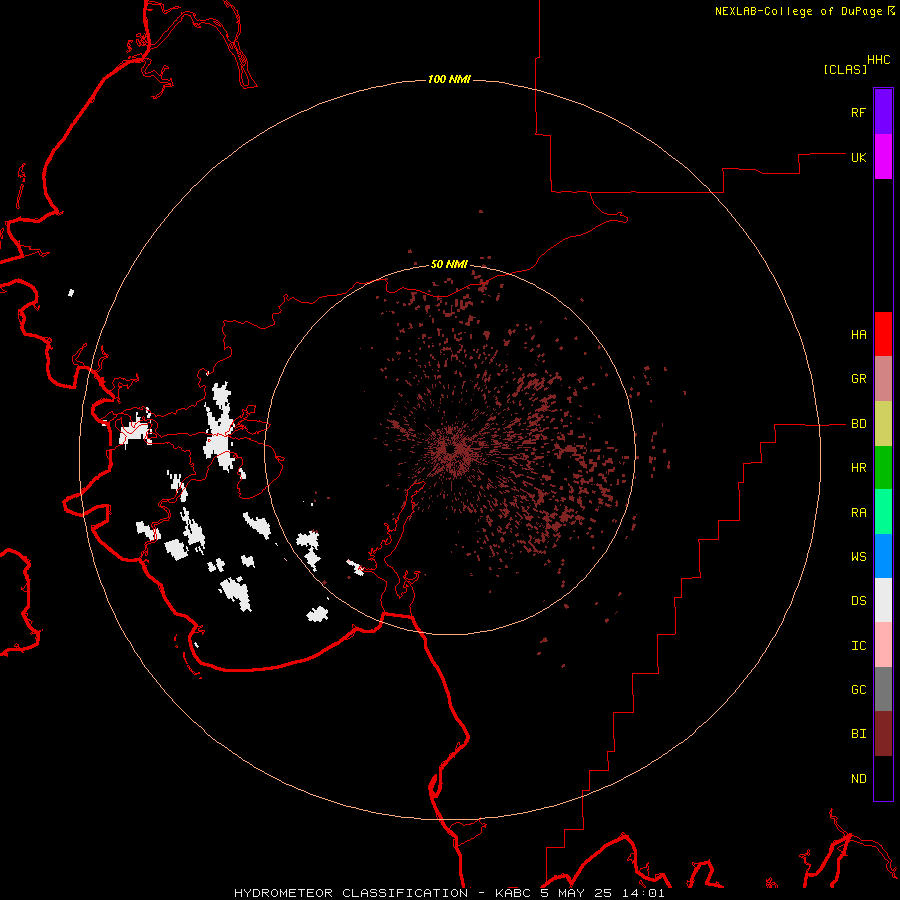Click the 100 NMI range ring label
The image size is (900, 900).
449,79
